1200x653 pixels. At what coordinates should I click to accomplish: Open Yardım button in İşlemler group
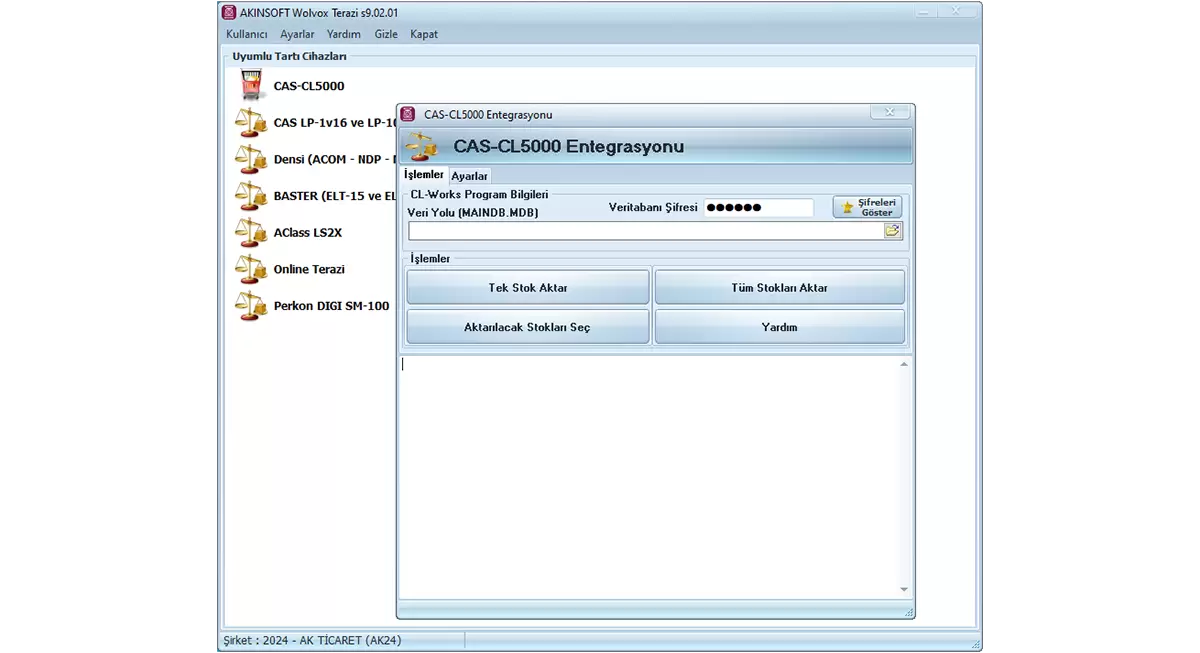[779, 327]
